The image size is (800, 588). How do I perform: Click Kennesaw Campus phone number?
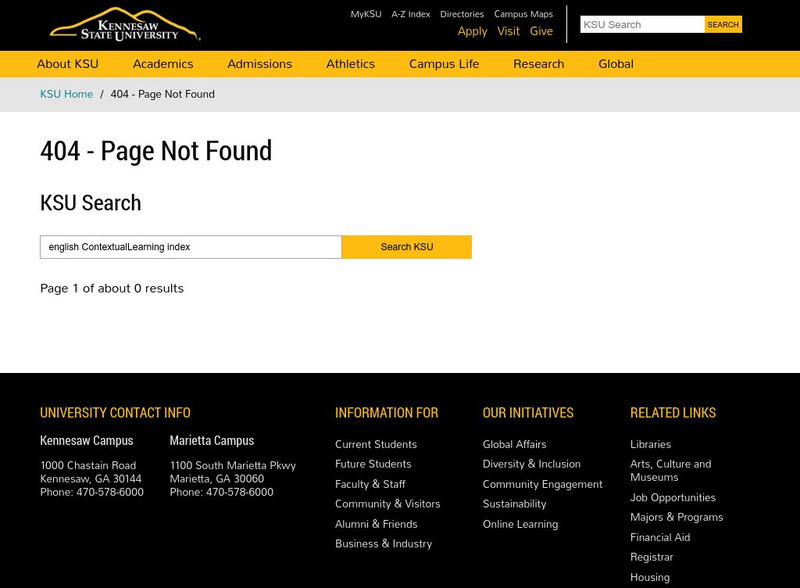[110, 493]
